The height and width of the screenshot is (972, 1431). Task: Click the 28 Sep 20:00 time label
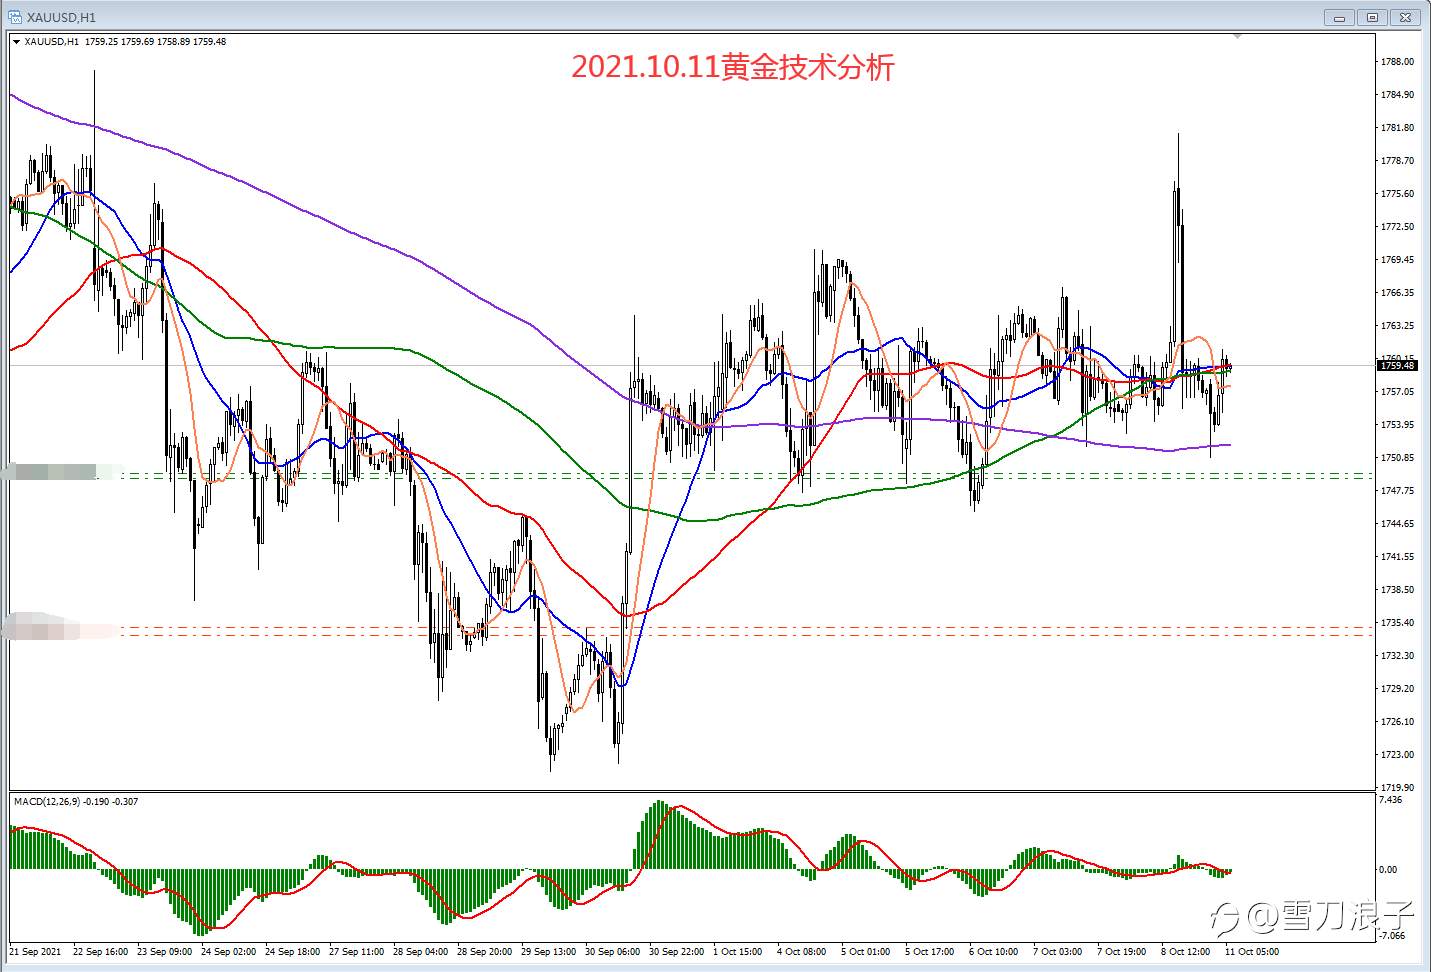click(x=485, y=952)
